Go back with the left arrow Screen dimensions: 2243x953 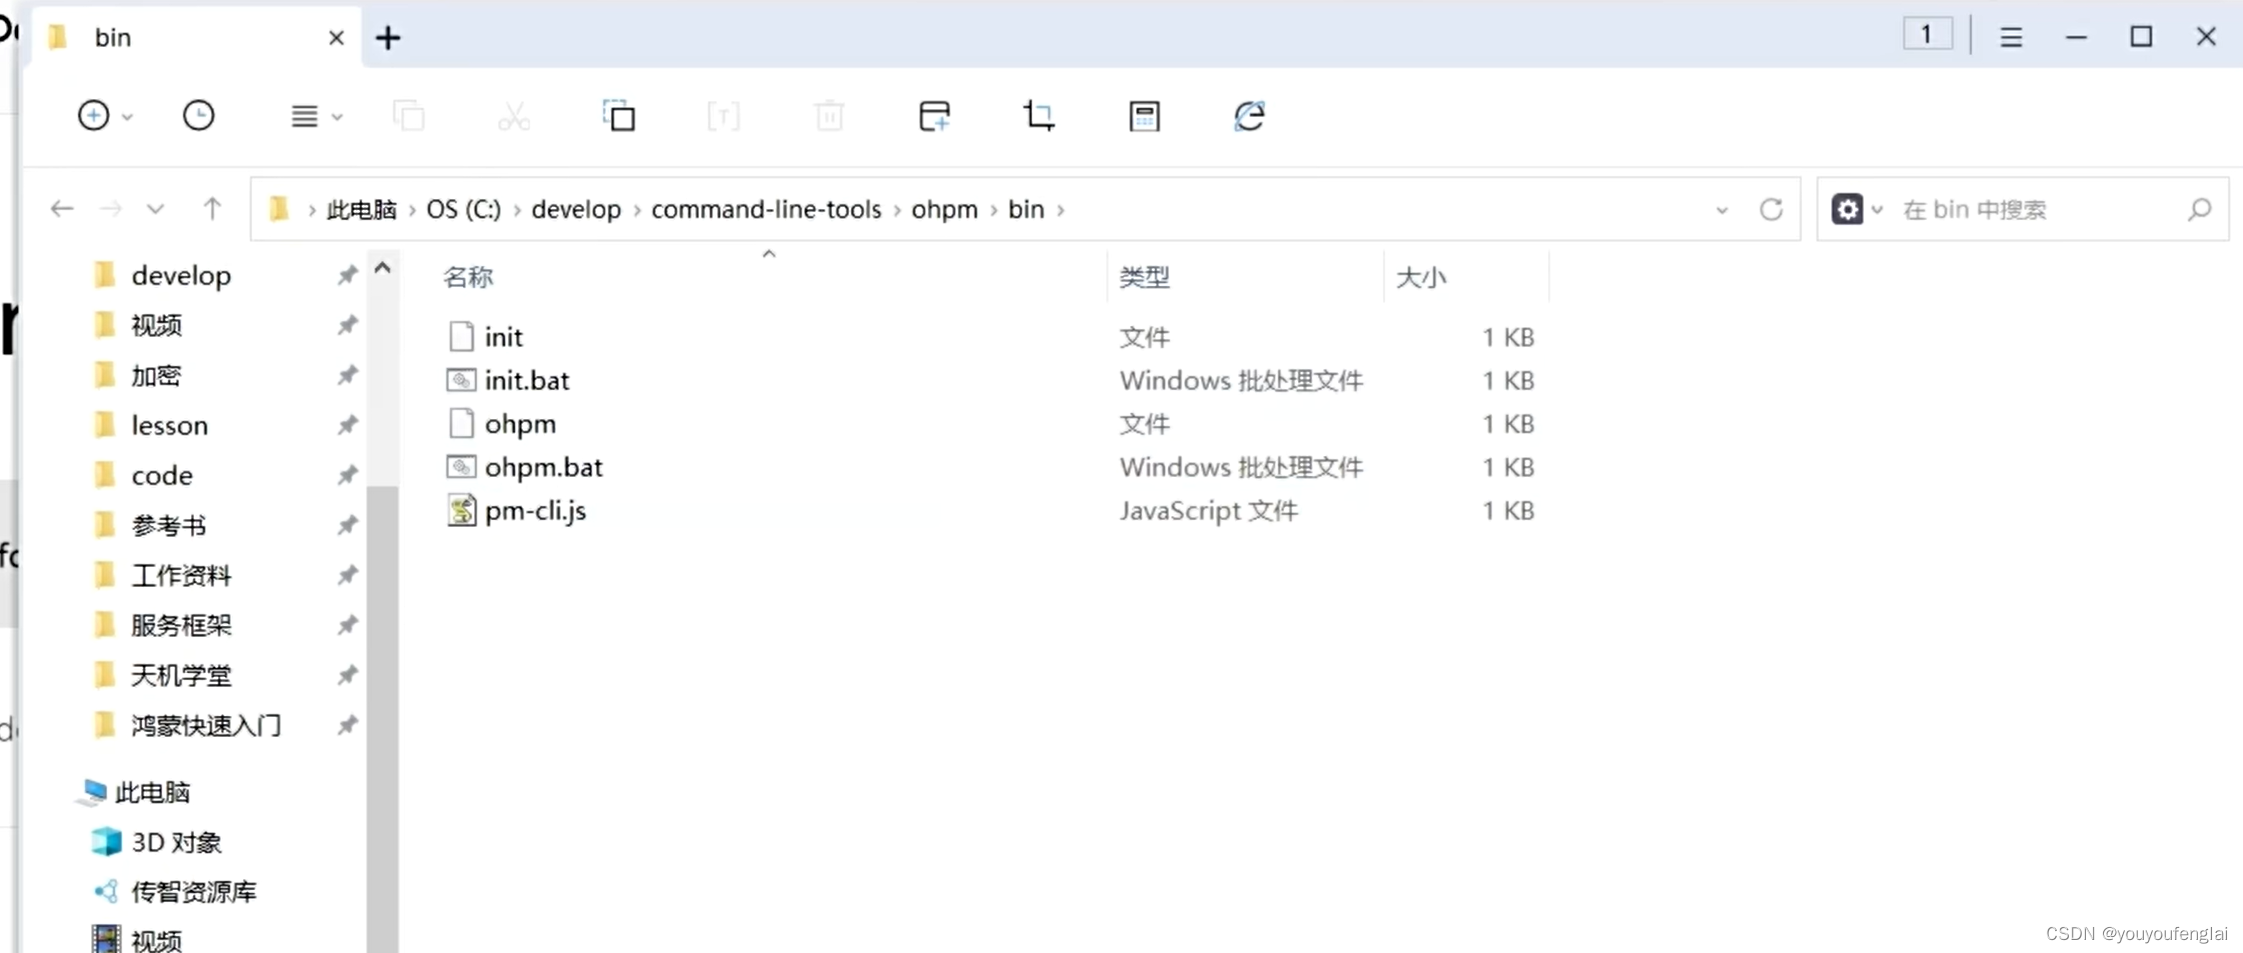pyautogui.click(x=62, y=209)
